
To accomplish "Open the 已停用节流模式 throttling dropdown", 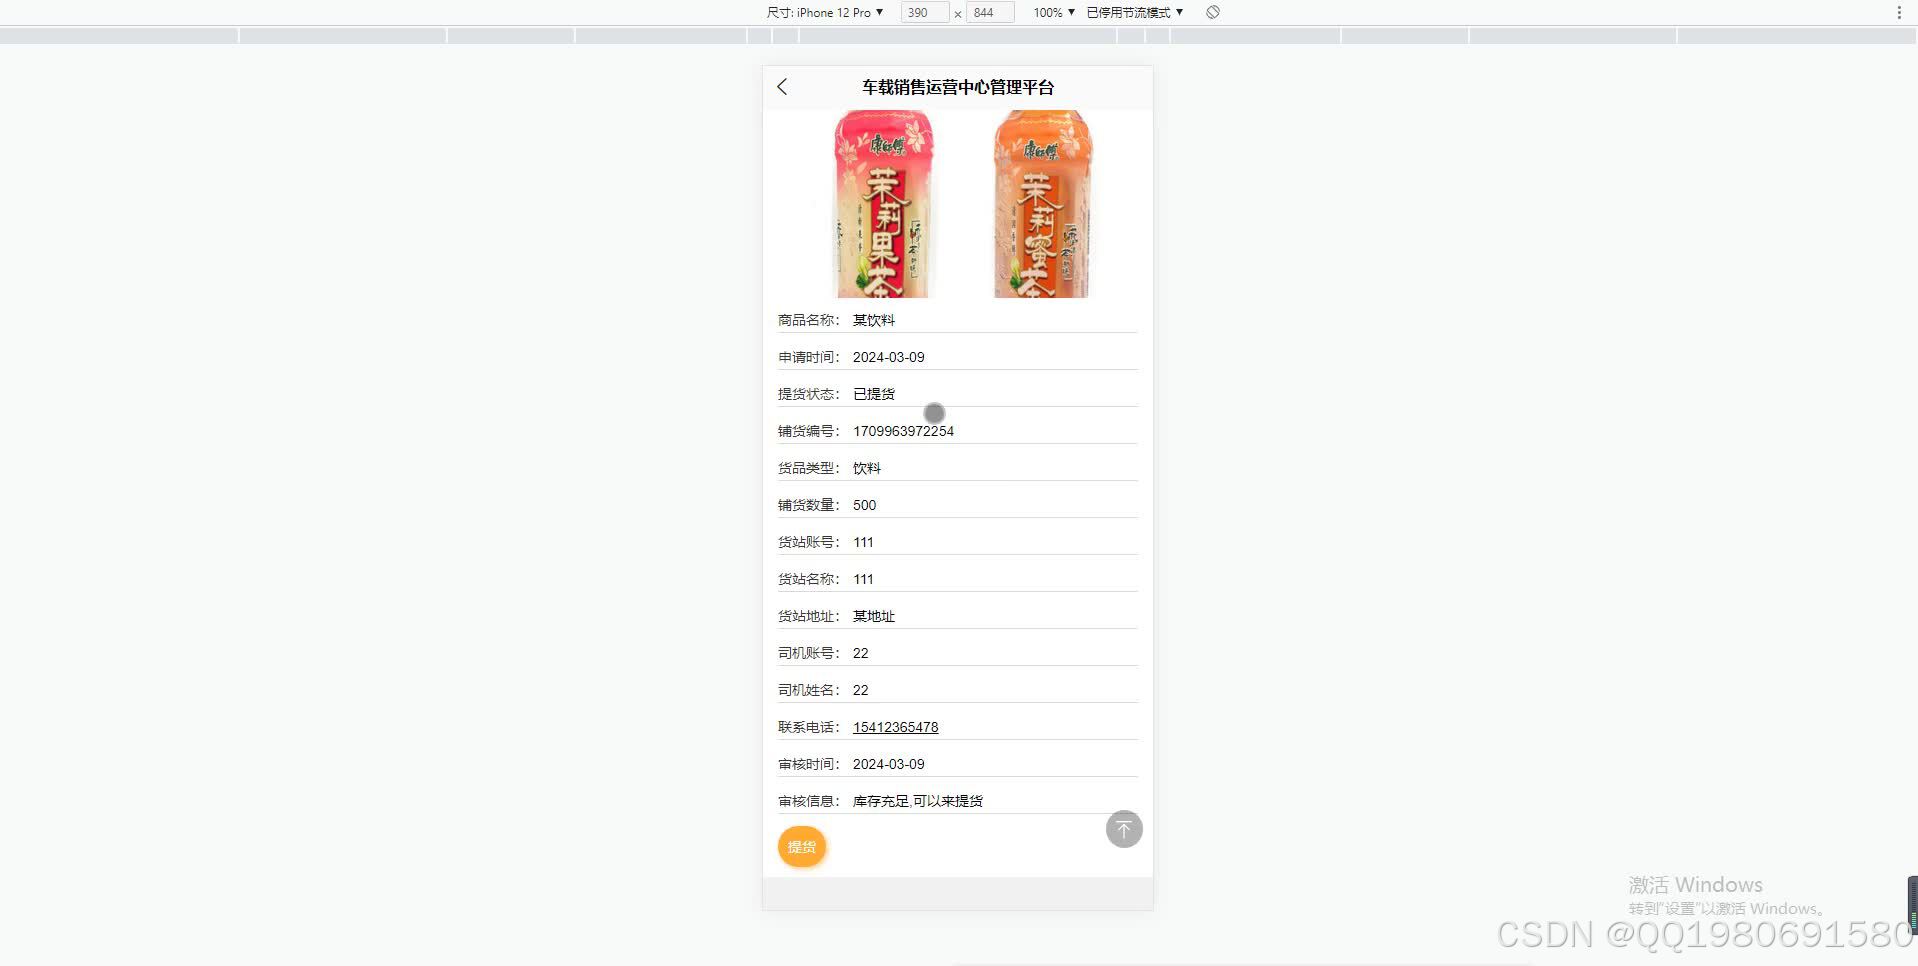I will (x=1131, y=12).
